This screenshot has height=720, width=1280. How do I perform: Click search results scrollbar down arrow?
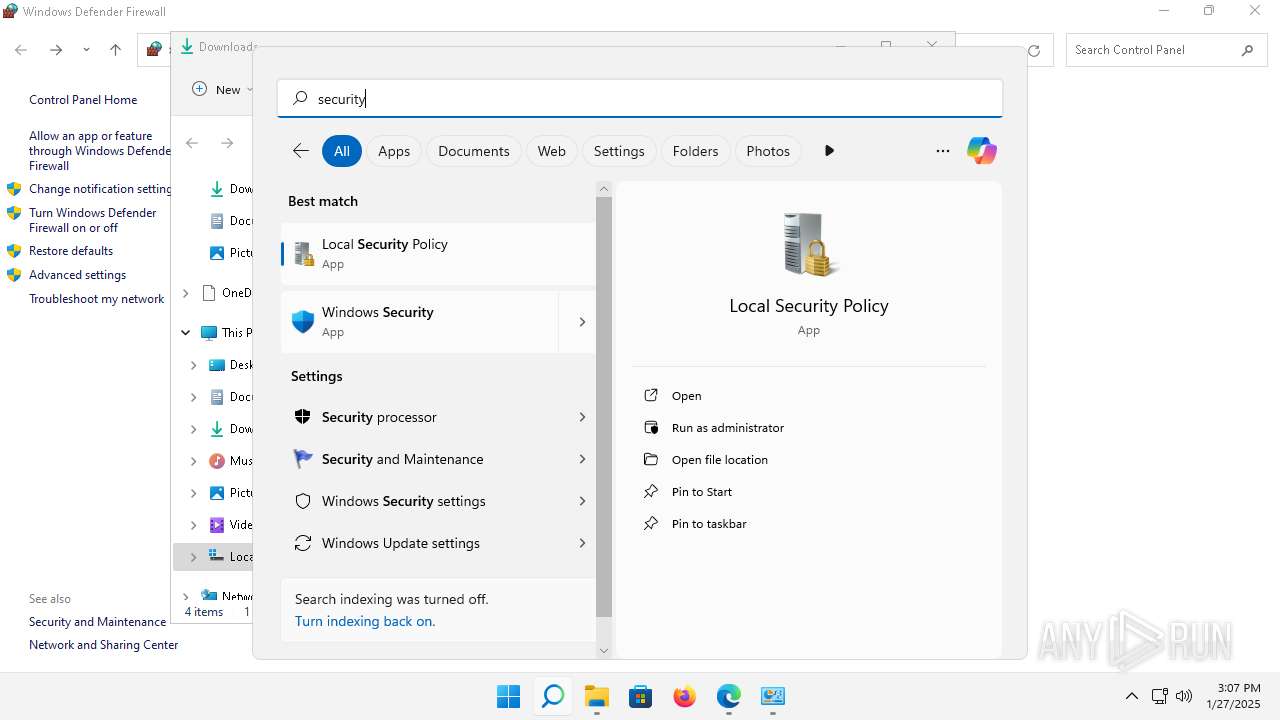[x=603, y=650]
